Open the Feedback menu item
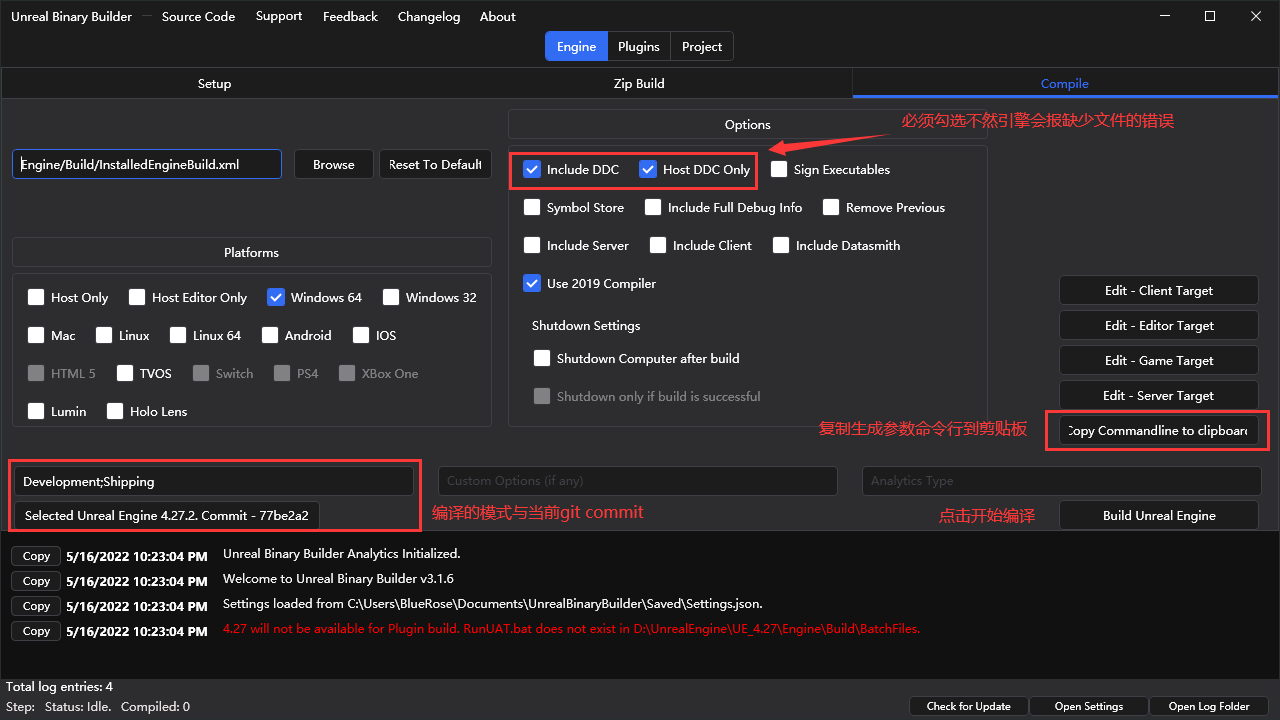The height and width of the screenshot is (720, 1280). 350,16
